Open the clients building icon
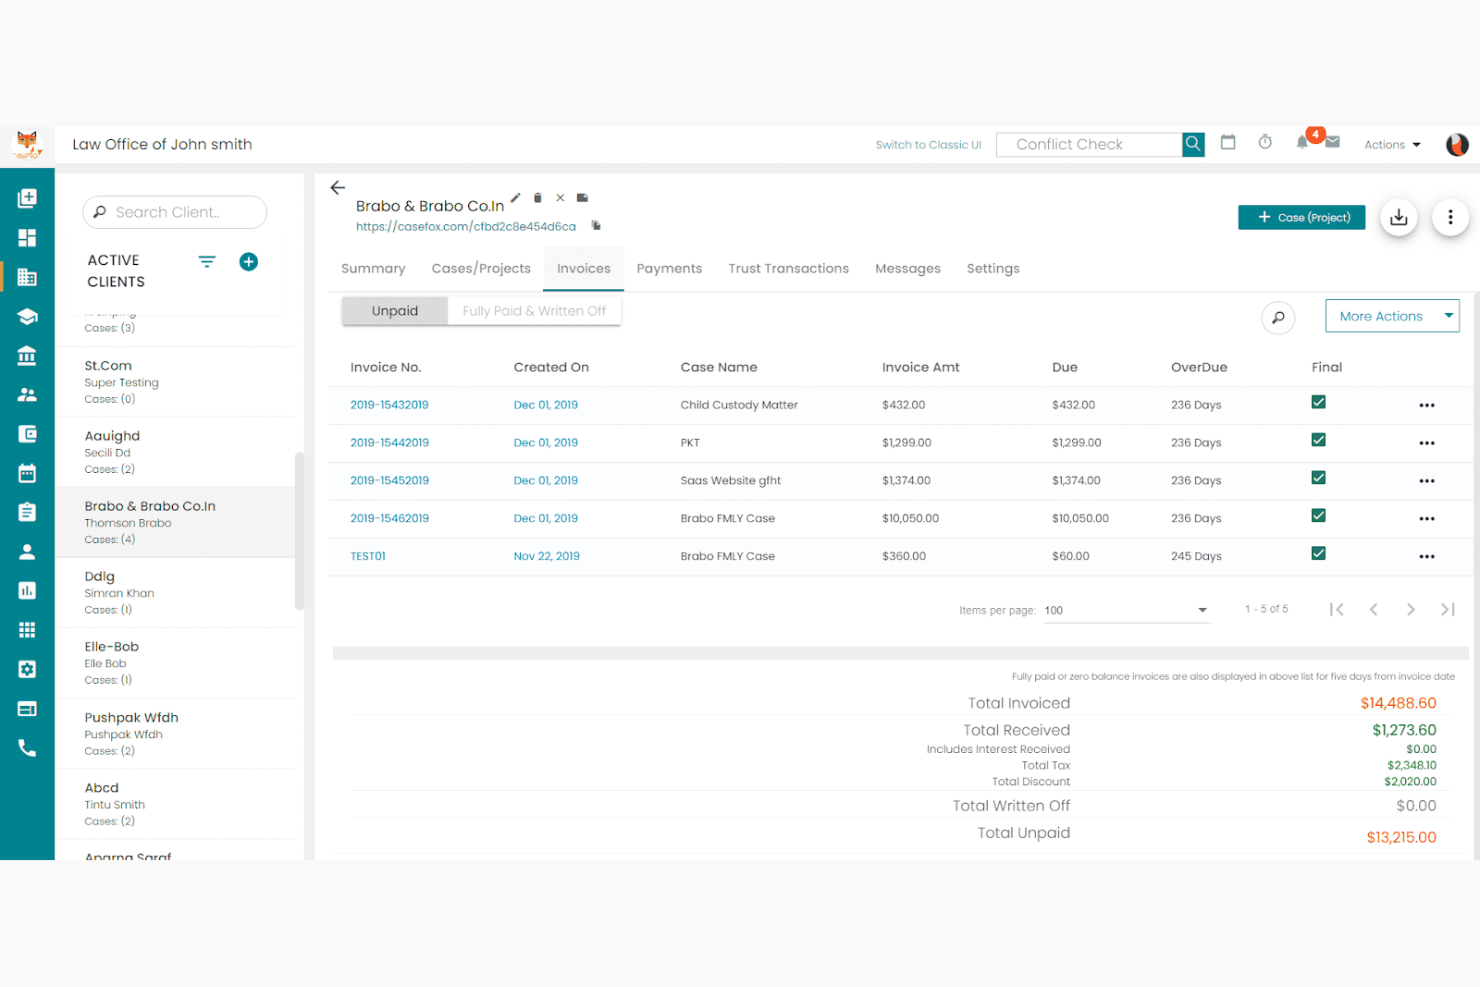The image size is (1480, 987). [27, 277]
